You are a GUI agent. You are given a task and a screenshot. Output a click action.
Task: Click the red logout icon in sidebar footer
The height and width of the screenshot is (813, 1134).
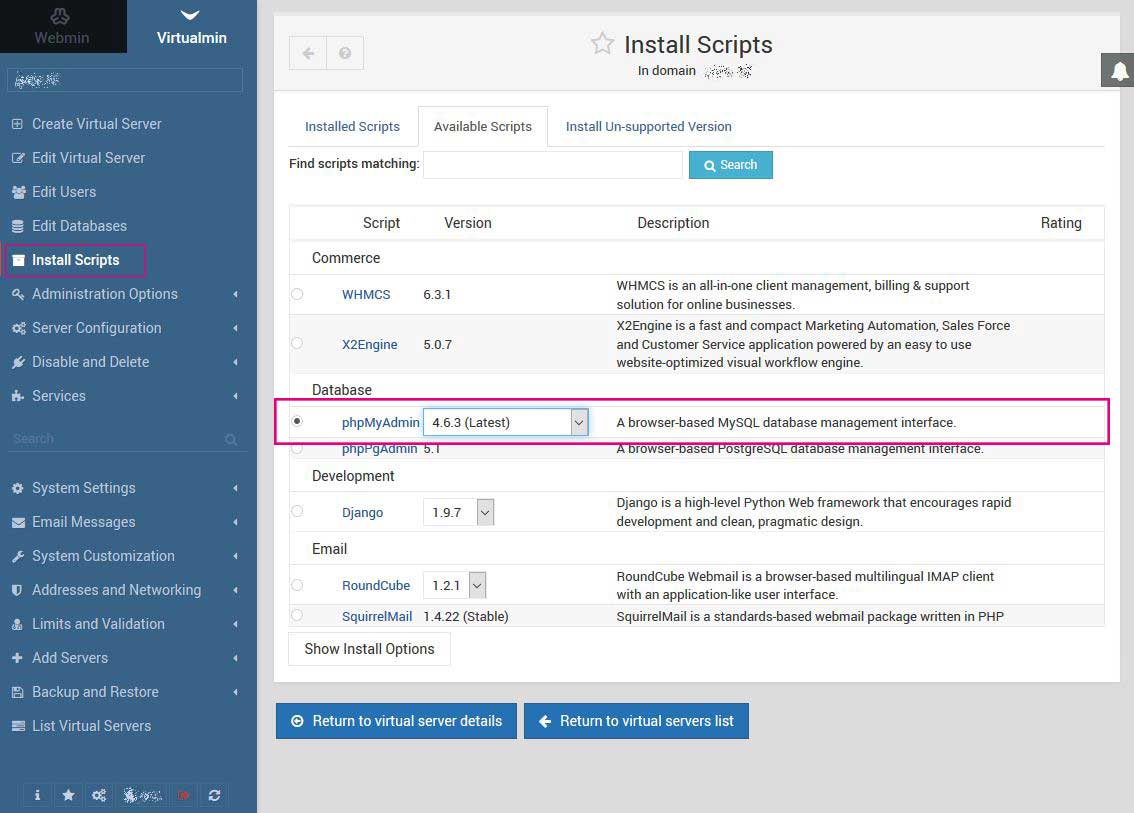(184, 795)
